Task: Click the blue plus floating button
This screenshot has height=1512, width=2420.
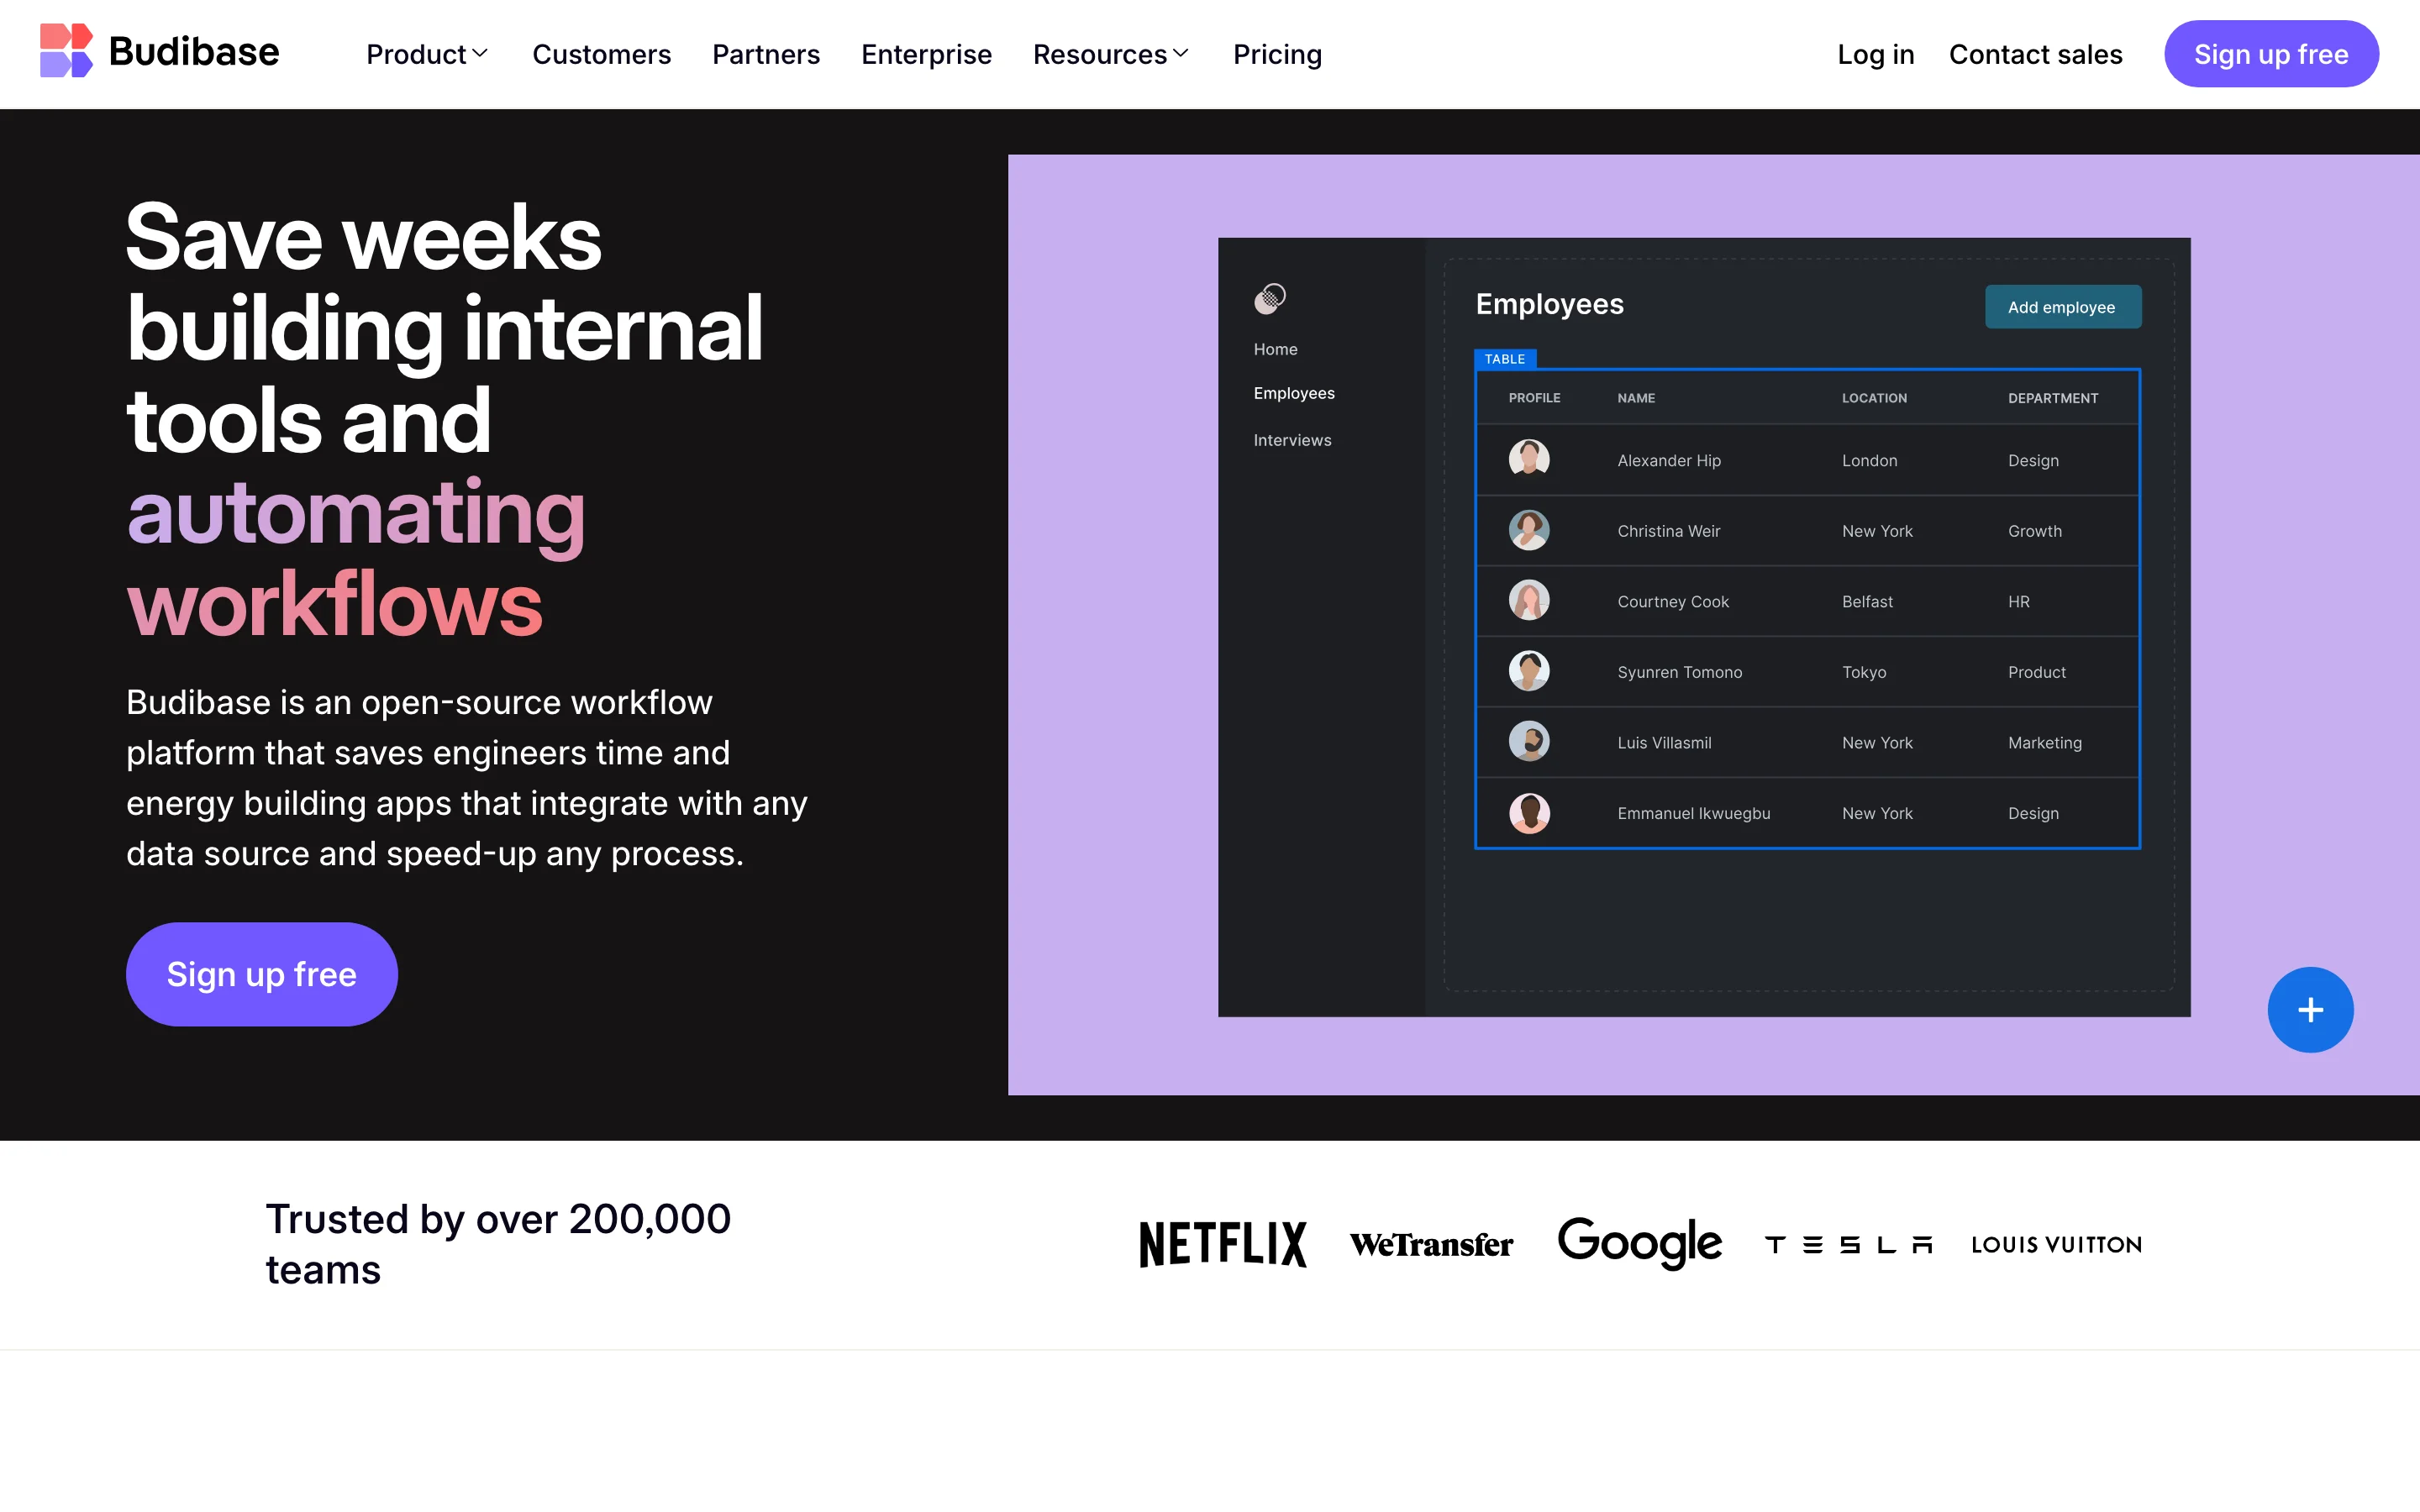Action: point(2309,1009)
